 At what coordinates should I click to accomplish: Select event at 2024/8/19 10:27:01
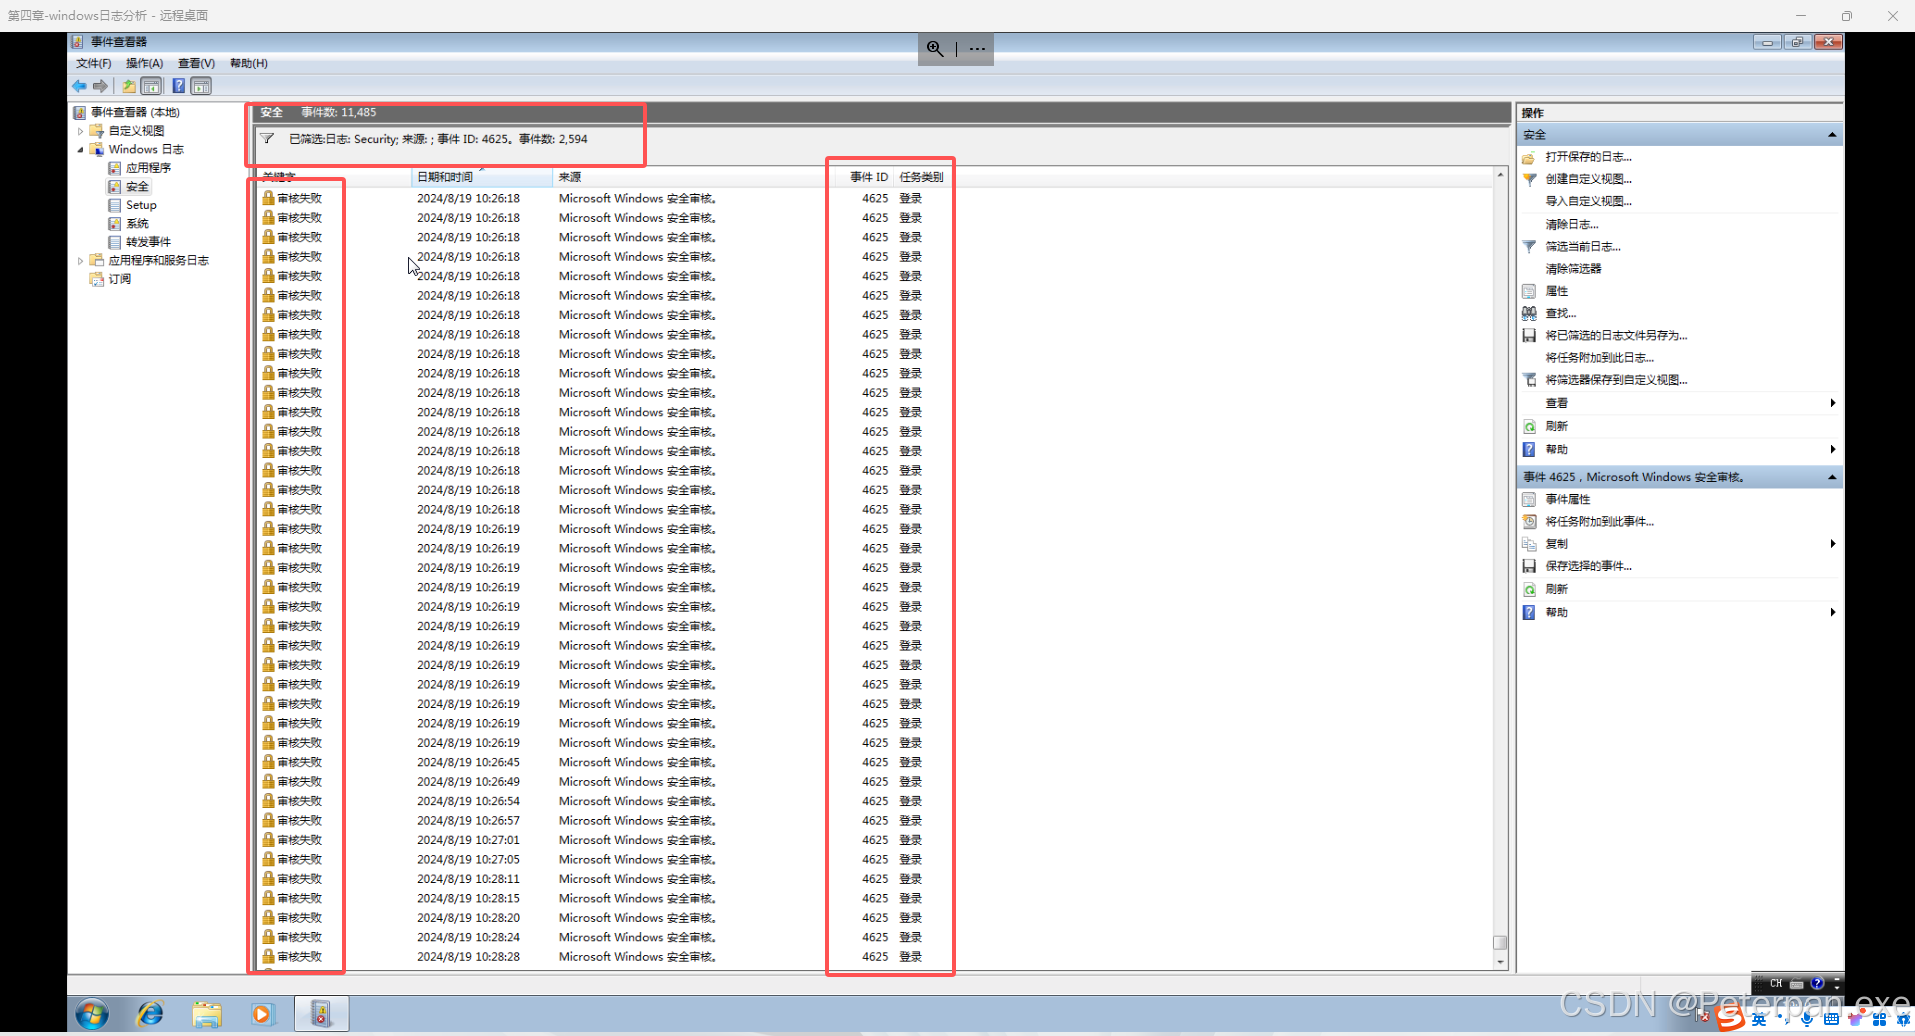click(875, 840)
